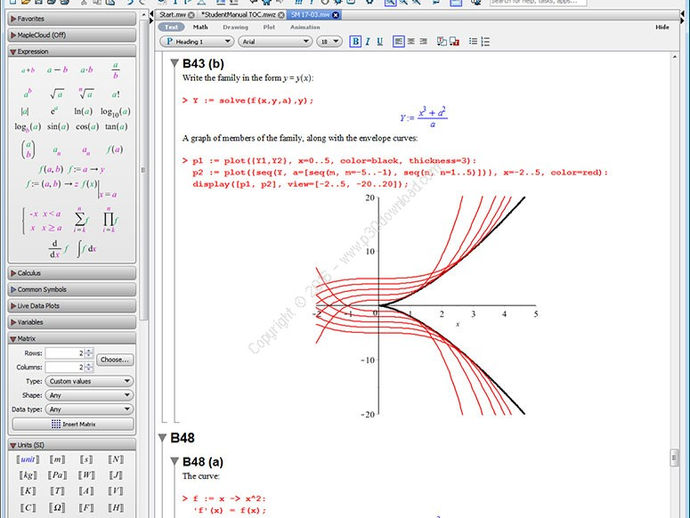The width and height of the screenshot is (690, 518).
Task: Insert the cos(a) expression
Action: pos(87,127)
